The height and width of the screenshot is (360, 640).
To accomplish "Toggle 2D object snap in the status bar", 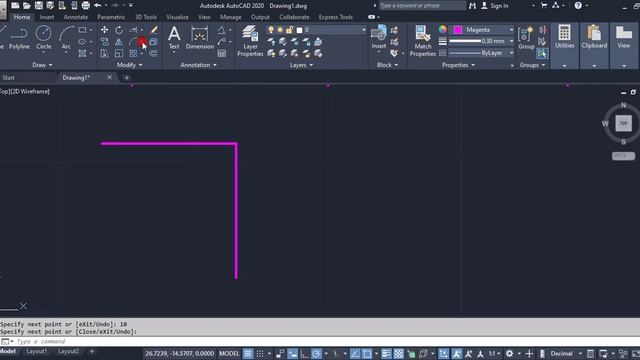I will [367, 353].
